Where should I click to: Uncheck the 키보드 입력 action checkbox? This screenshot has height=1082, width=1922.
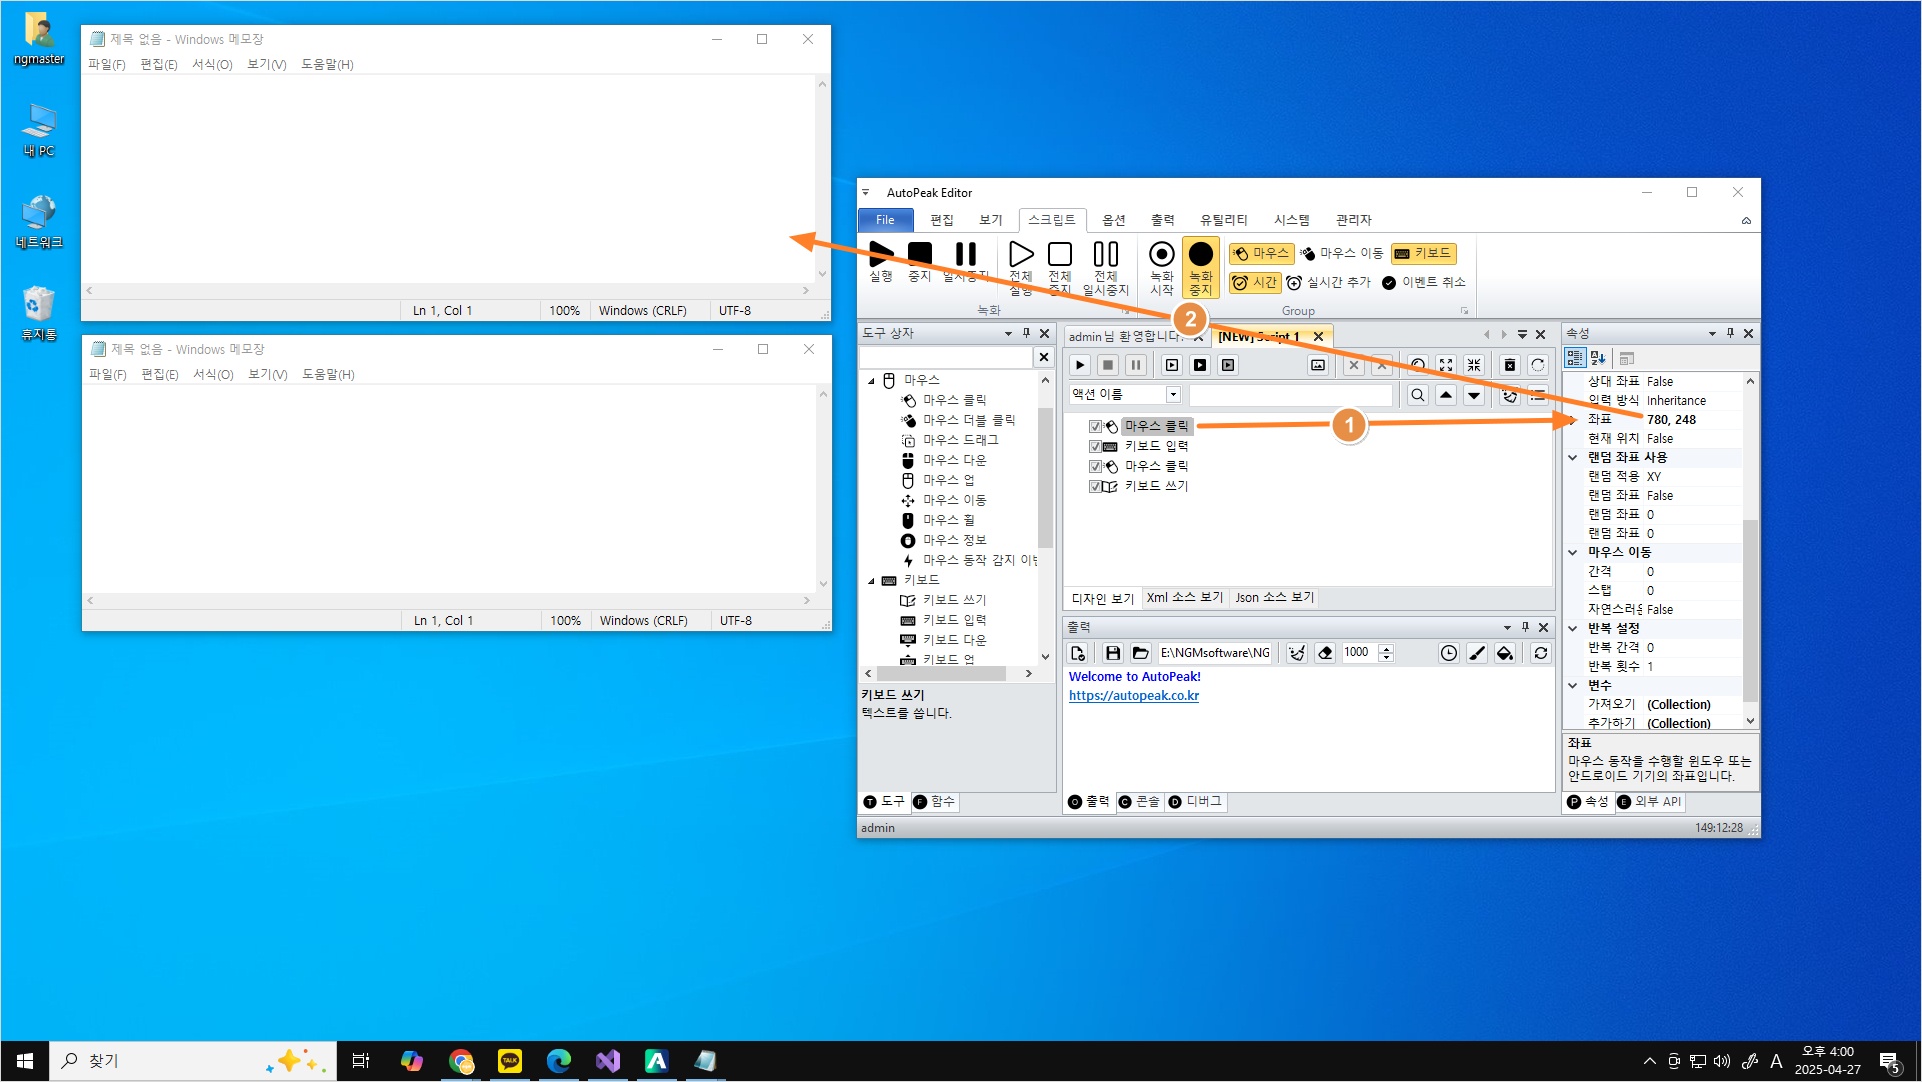coord(1095,446)
